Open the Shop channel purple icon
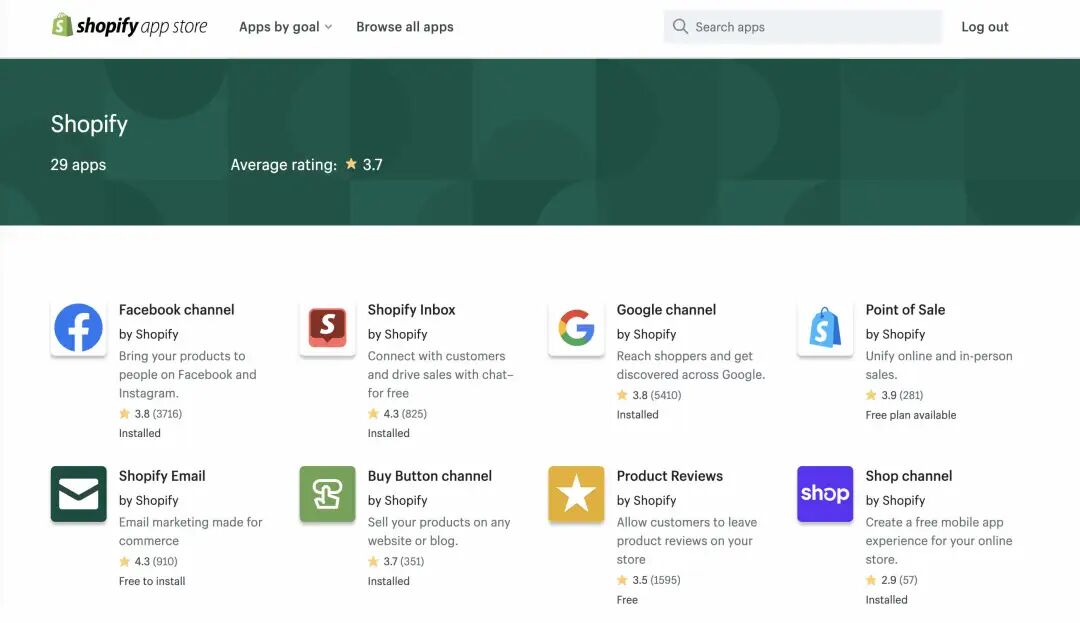Screen dimensions: 1080x623 coord(825,494)
